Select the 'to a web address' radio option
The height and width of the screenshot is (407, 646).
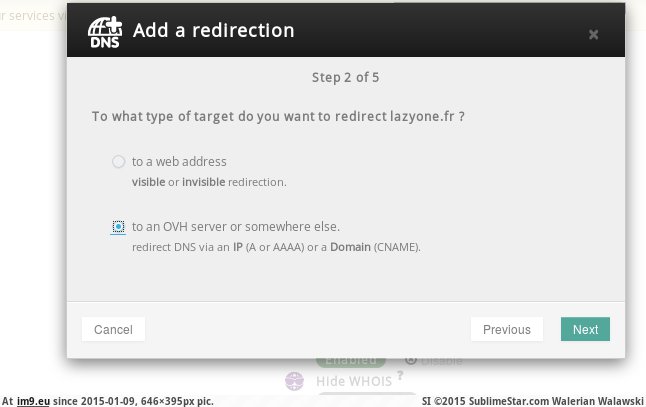pyautogui.click(x=119, y=162)
